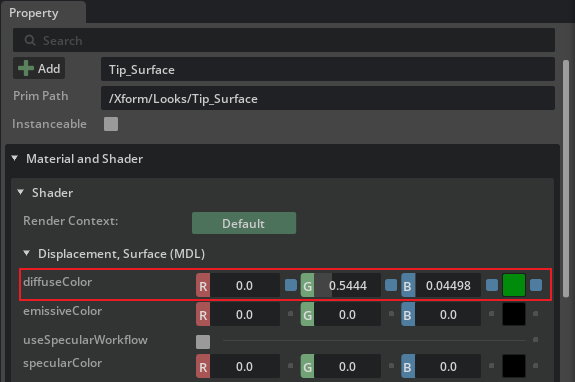Click specularColor B value field
The height and width of the screenshot is (382, 575).
pos(448,366)
